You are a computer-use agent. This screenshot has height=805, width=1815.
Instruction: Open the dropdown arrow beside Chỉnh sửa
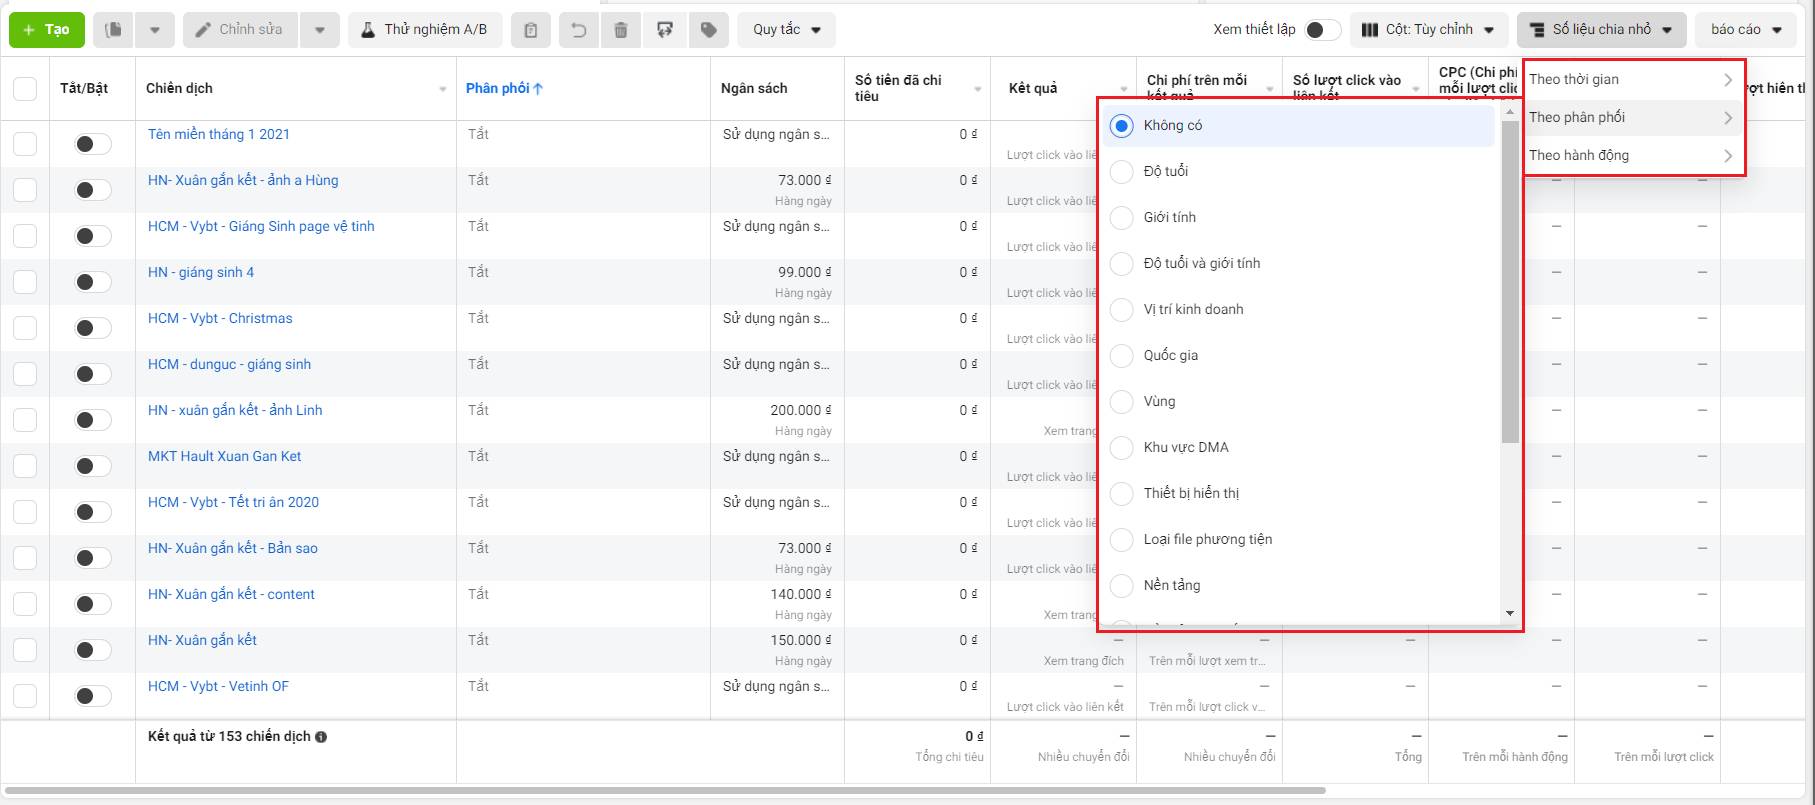(320, 30)
